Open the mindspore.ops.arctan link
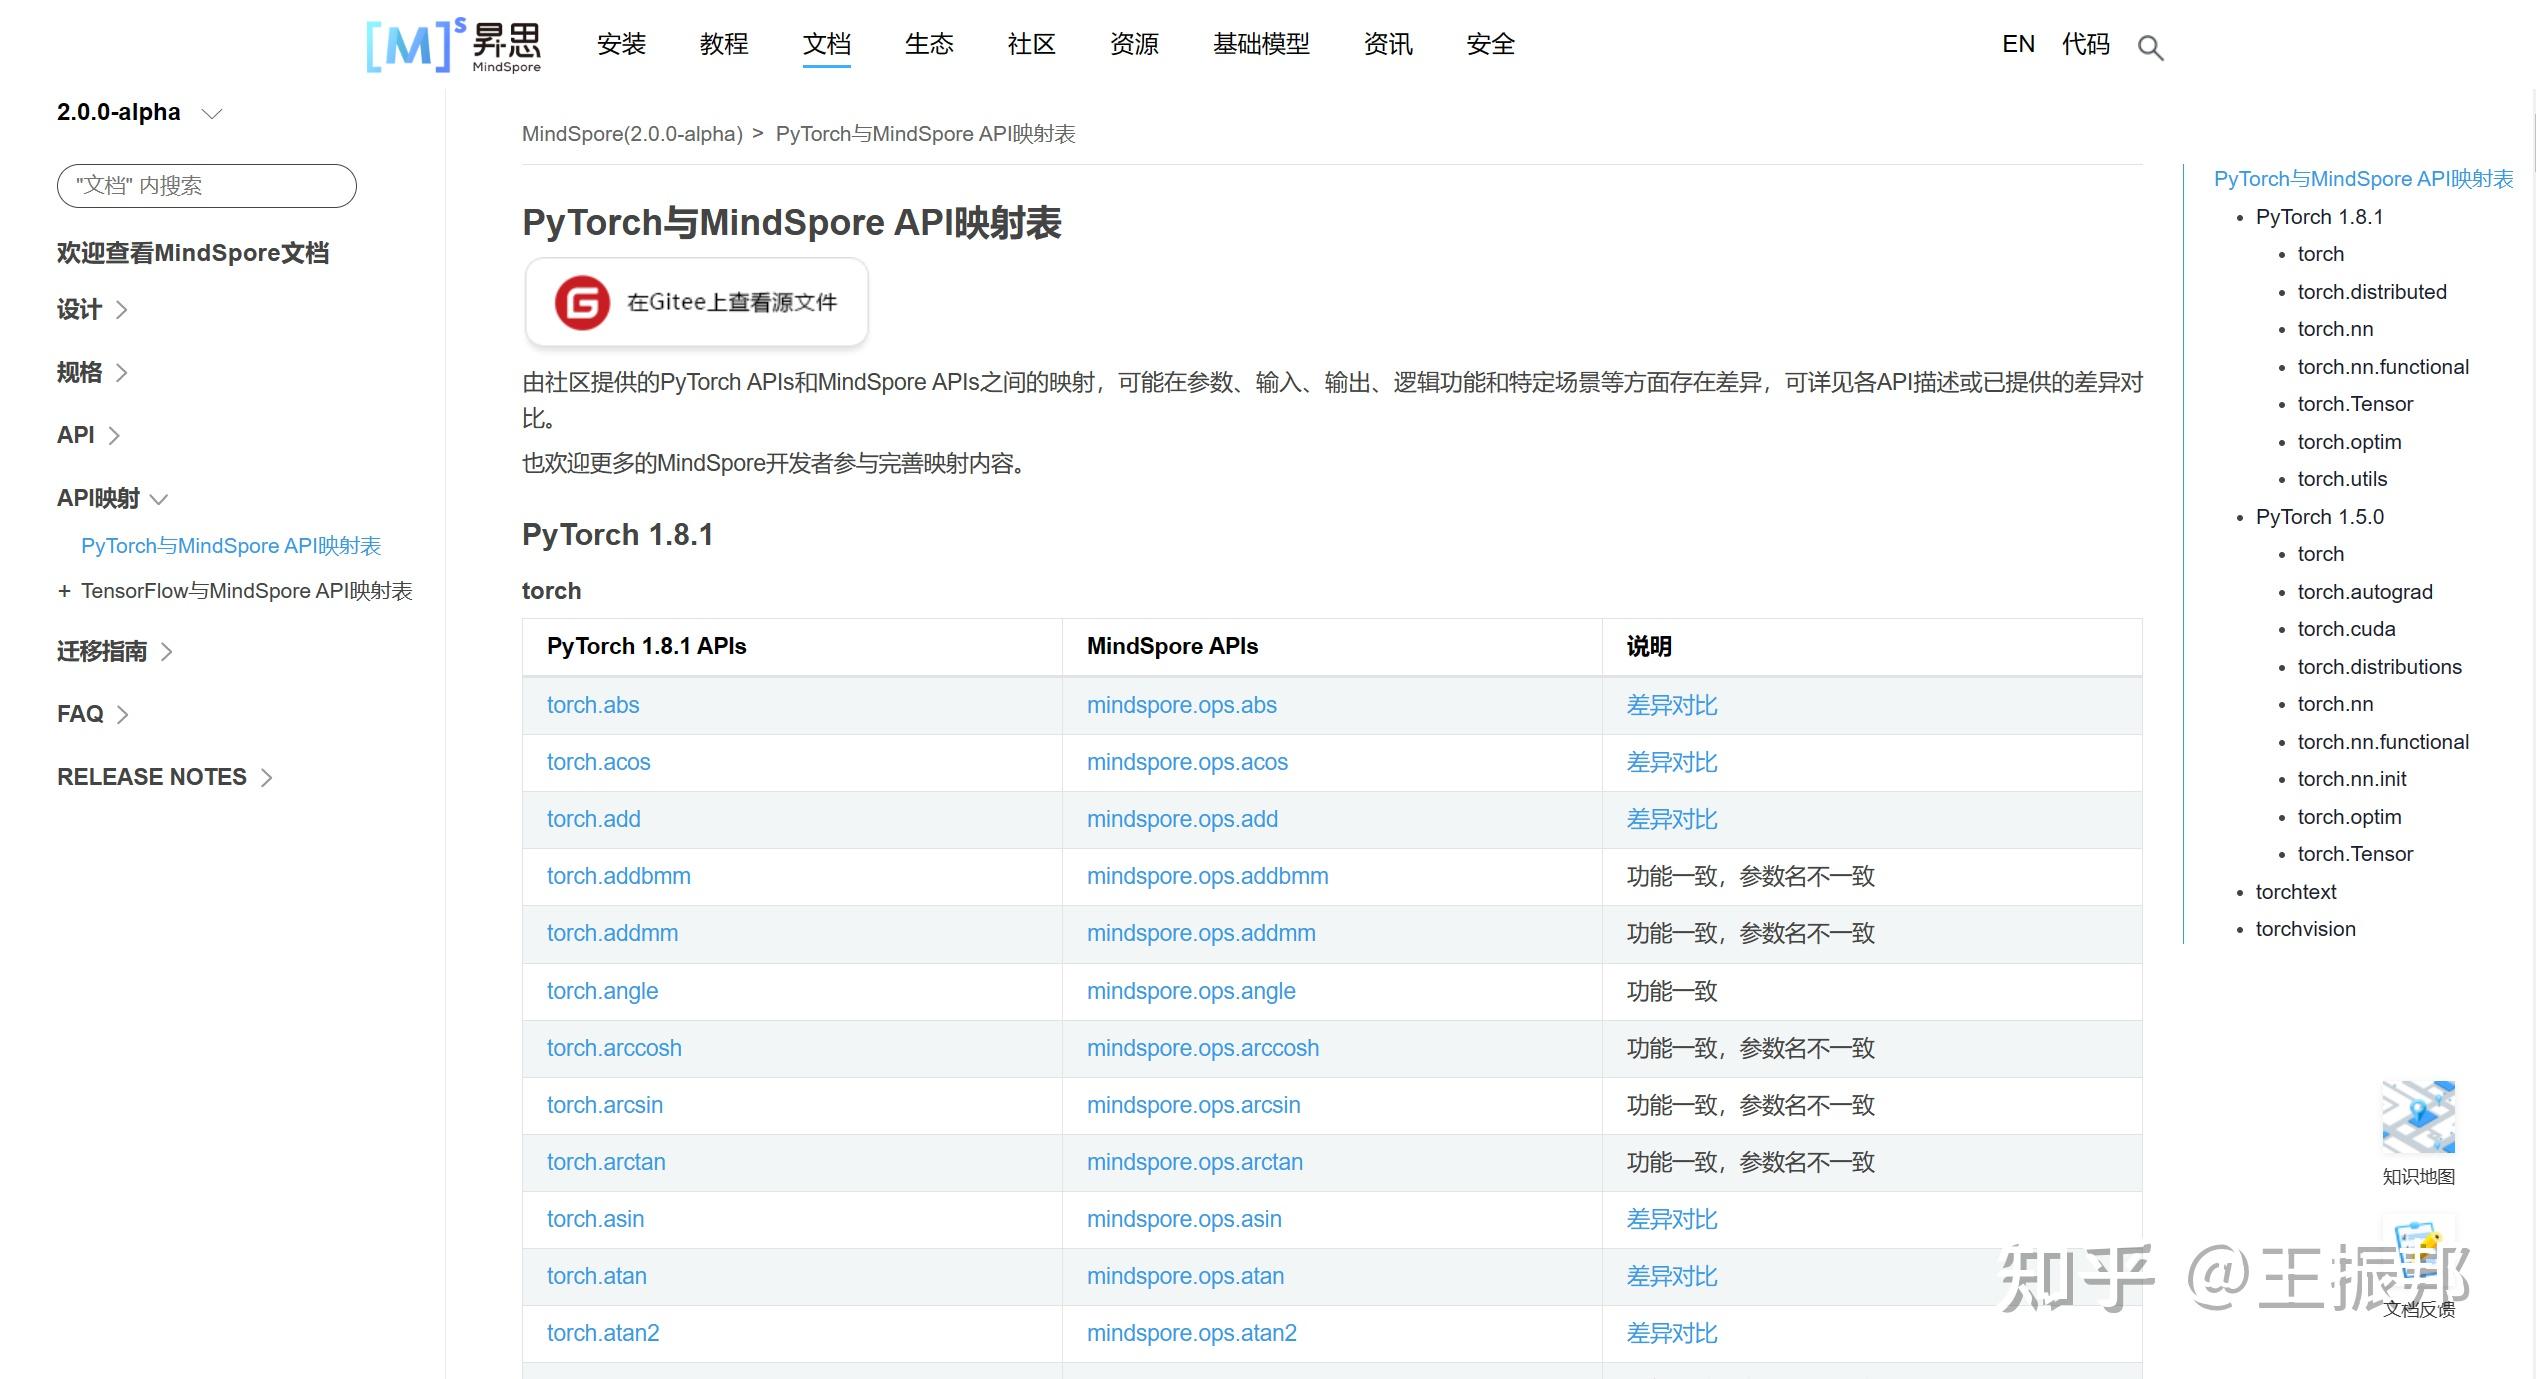Viewport: 2536px width, 1379px height. [x=1195, y=1162]
